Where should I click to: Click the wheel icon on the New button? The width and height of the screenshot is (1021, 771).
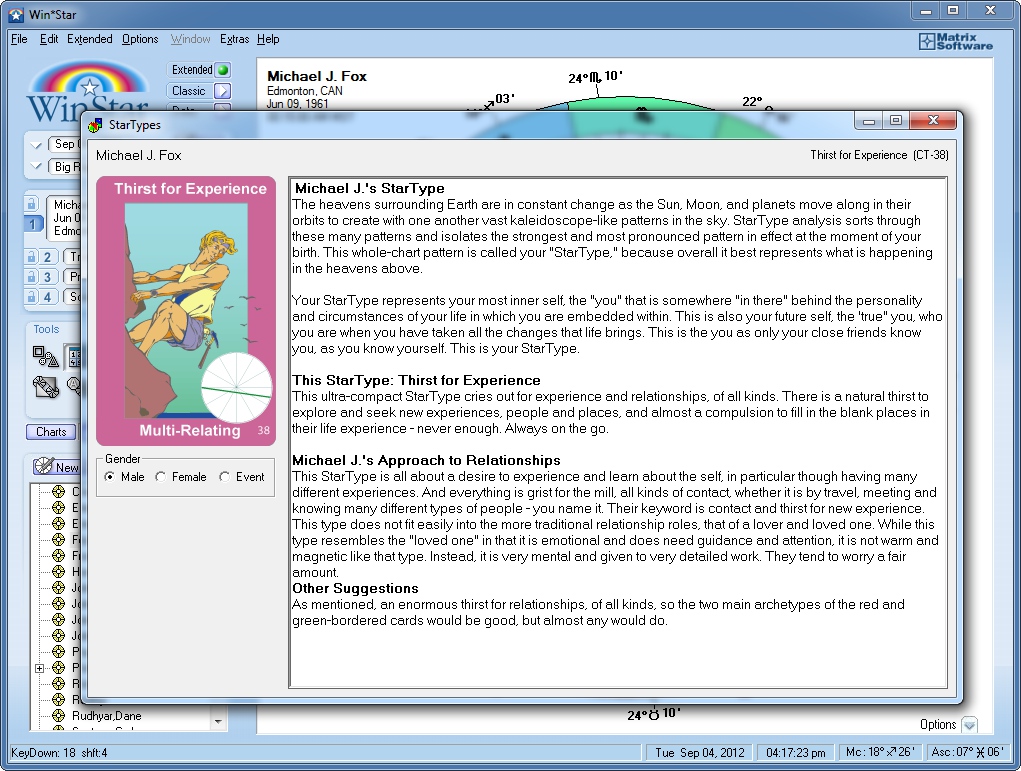(x=44, y=466)
